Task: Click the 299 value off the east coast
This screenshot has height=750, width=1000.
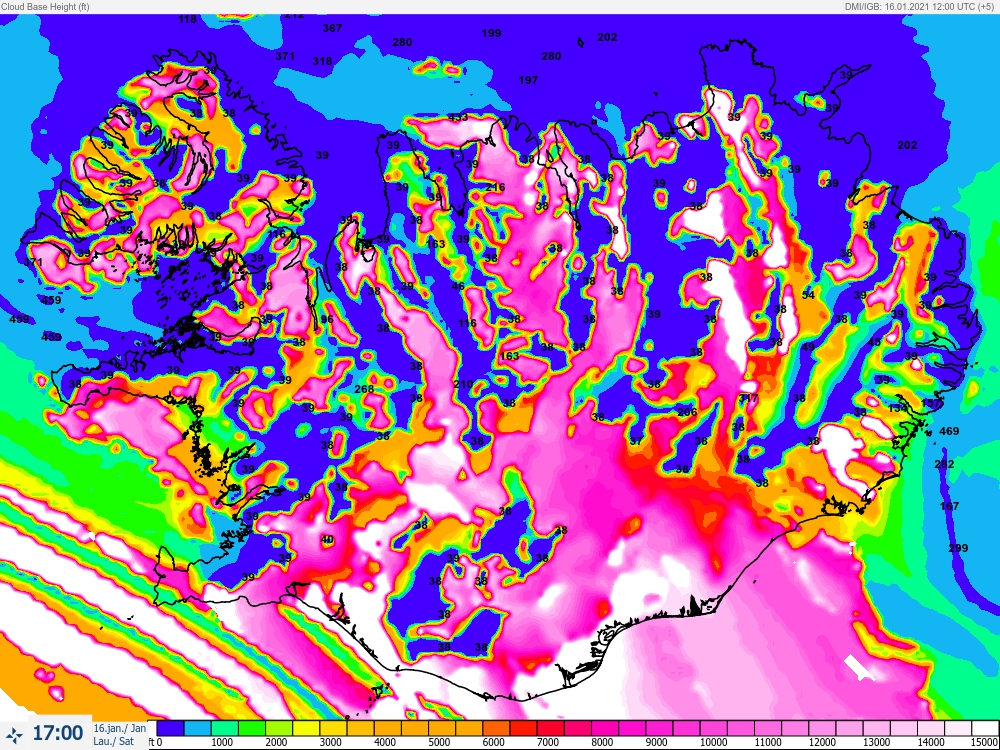Action: (x=958, y=548)
